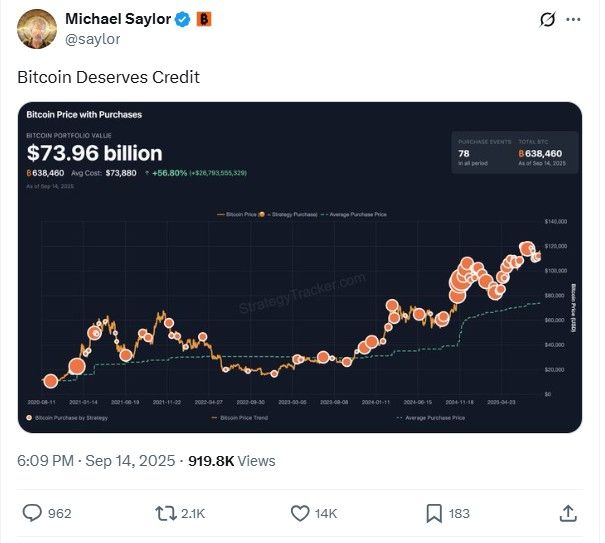The height and width of the screenshot is (543, 605).
Task: Click the $73.96 billion portfolio value
Action: pyautogui.click(x=95, y=153)
